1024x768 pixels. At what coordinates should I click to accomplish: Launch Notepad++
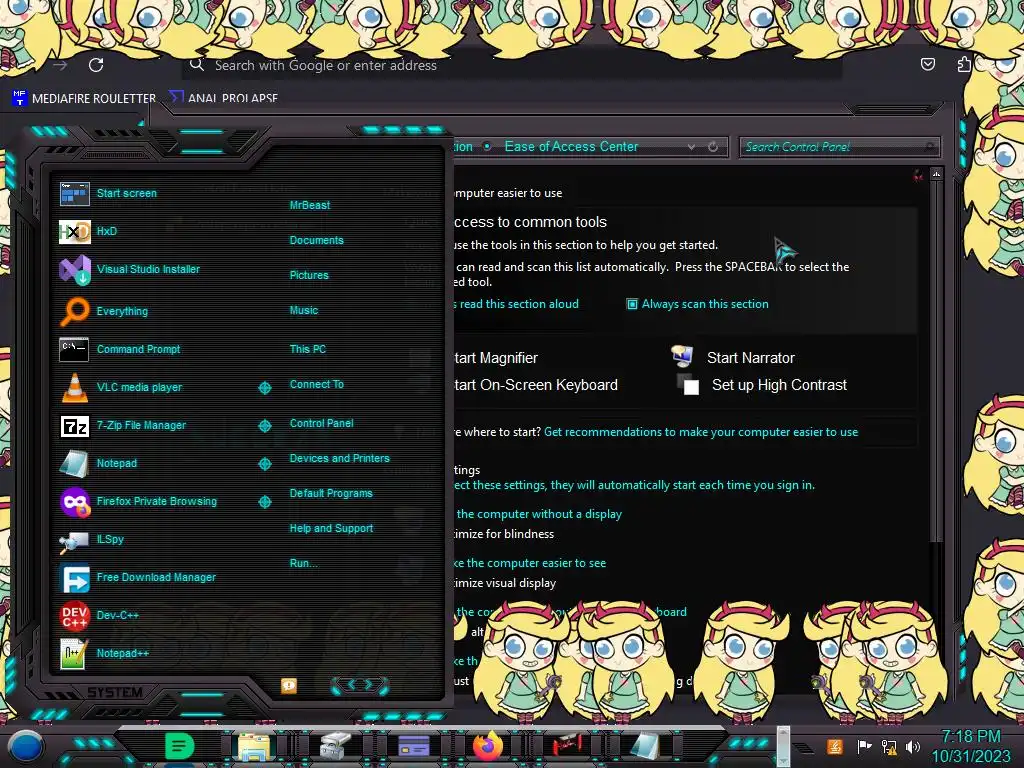tap(104, 653)
